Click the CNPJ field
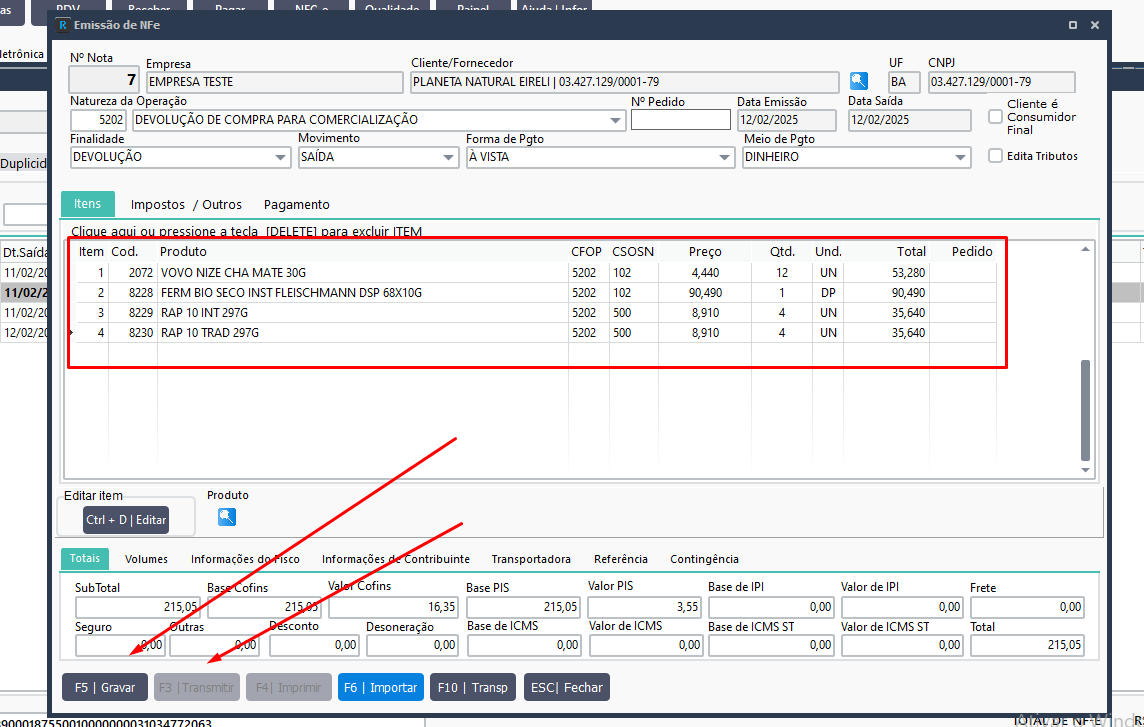This screenshot has height=727, width=1144. (1002, 82)
